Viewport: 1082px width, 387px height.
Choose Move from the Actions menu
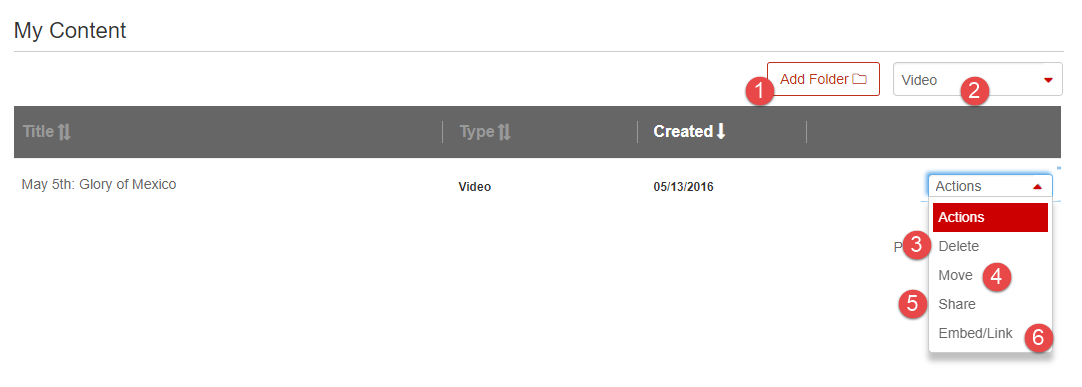pos(955,275)
